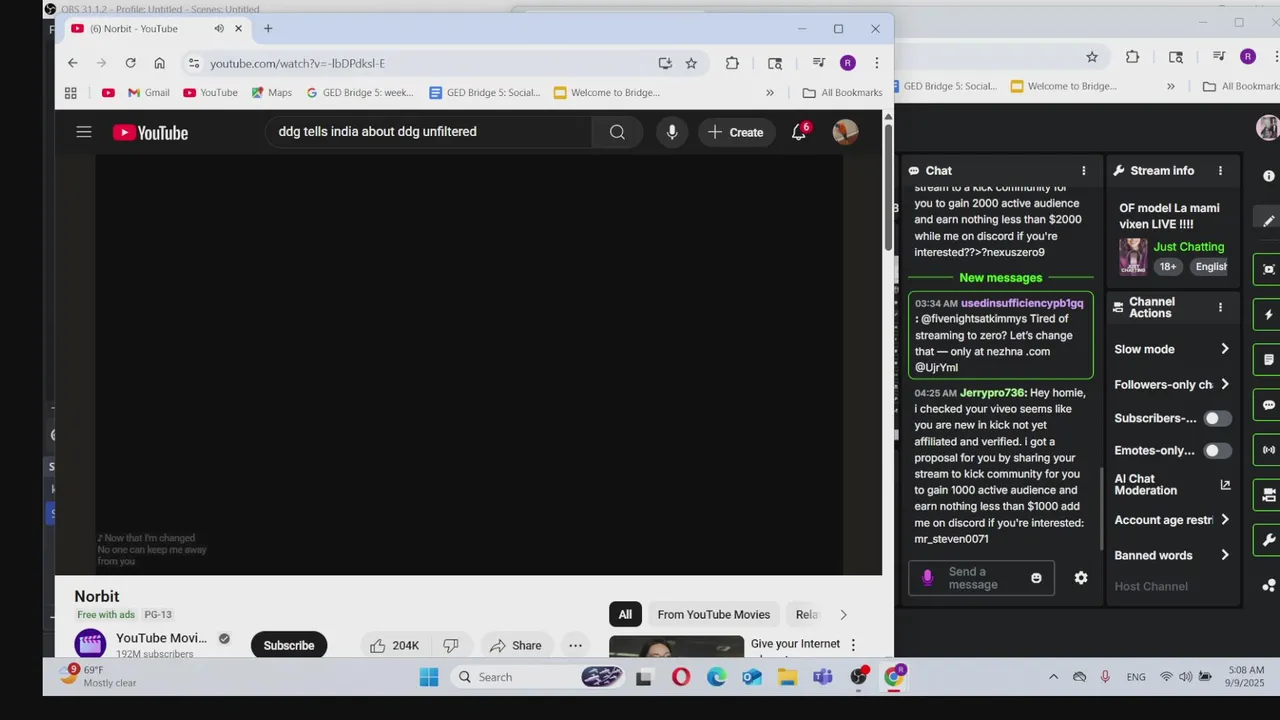Open the Chrome apps grid on the bookmarks bar
This screenshot has width=1280, height=720.
(70, 93)
